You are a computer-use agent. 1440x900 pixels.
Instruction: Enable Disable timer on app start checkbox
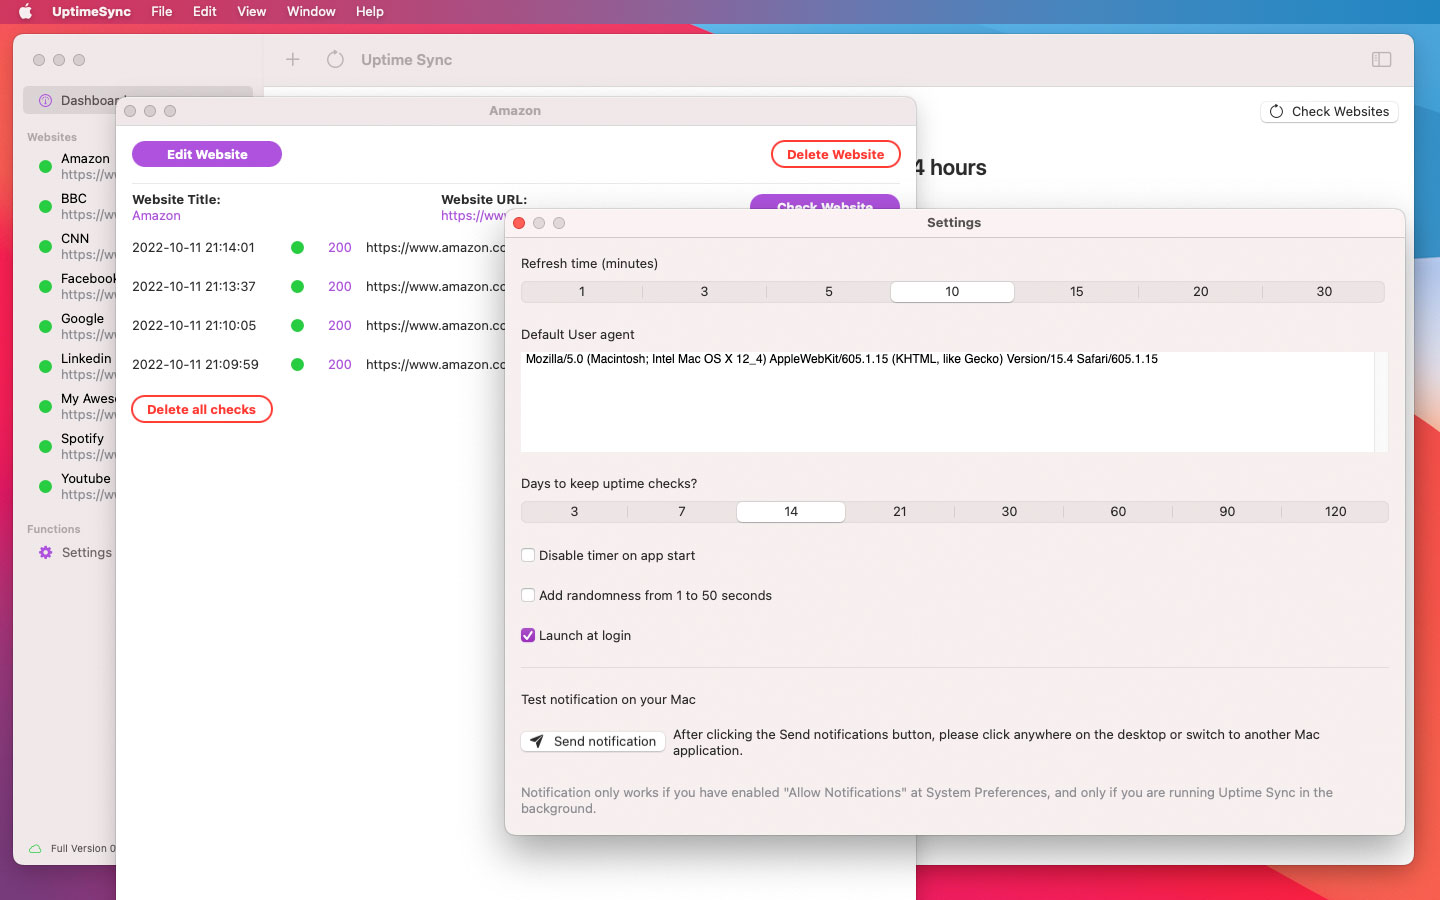click(528, 555)
